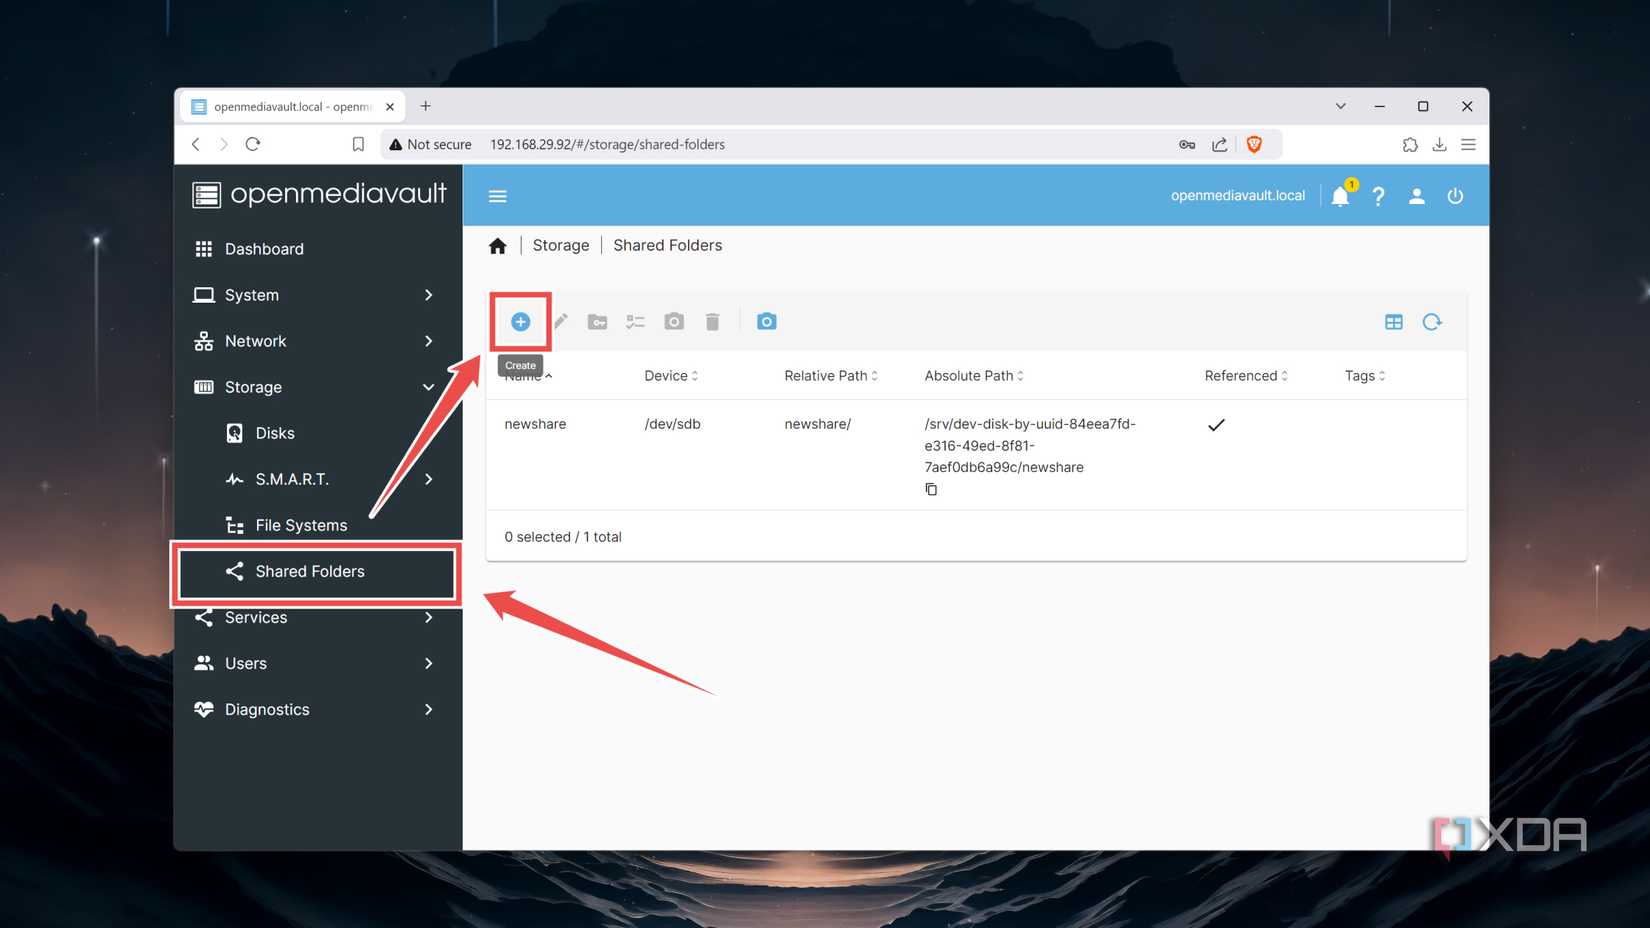Screen dimensions: 1650x928
Task: Expand the S.M.A.R.T. submenu
Action: click(x=318, y=479)
